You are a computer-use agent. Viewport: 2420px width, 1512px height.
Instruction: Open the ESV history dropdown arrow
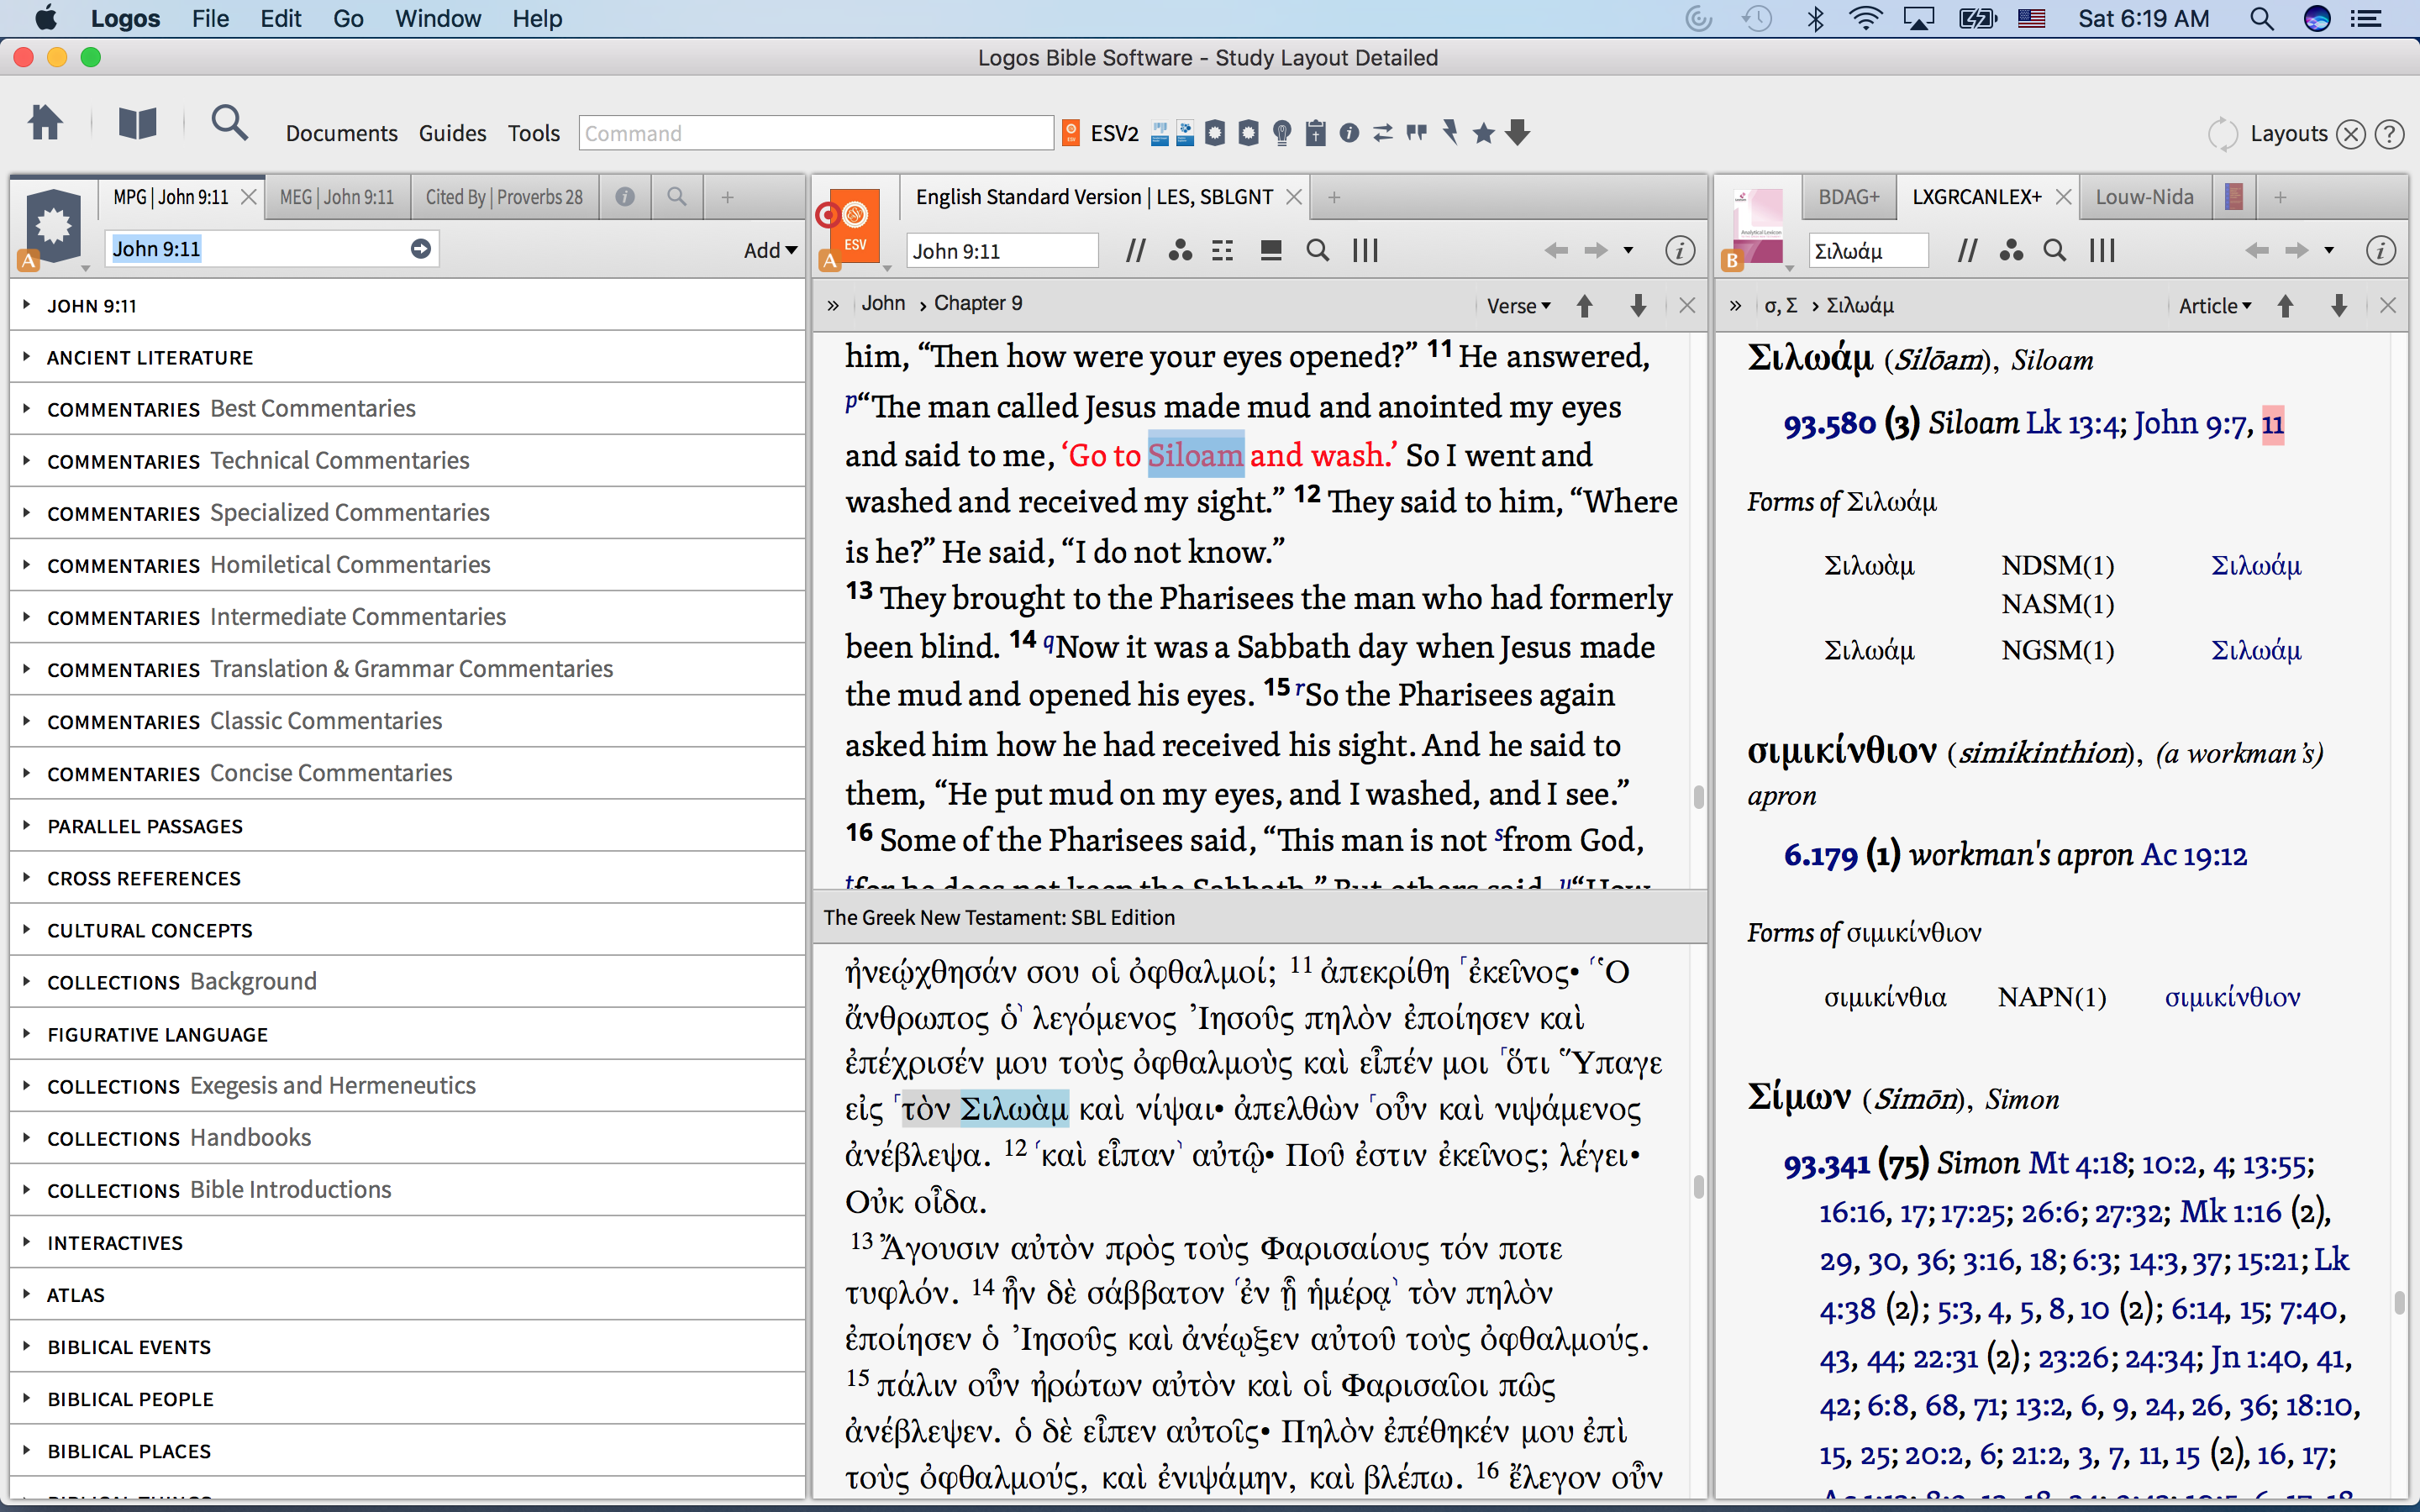[x=1628, y=250]
